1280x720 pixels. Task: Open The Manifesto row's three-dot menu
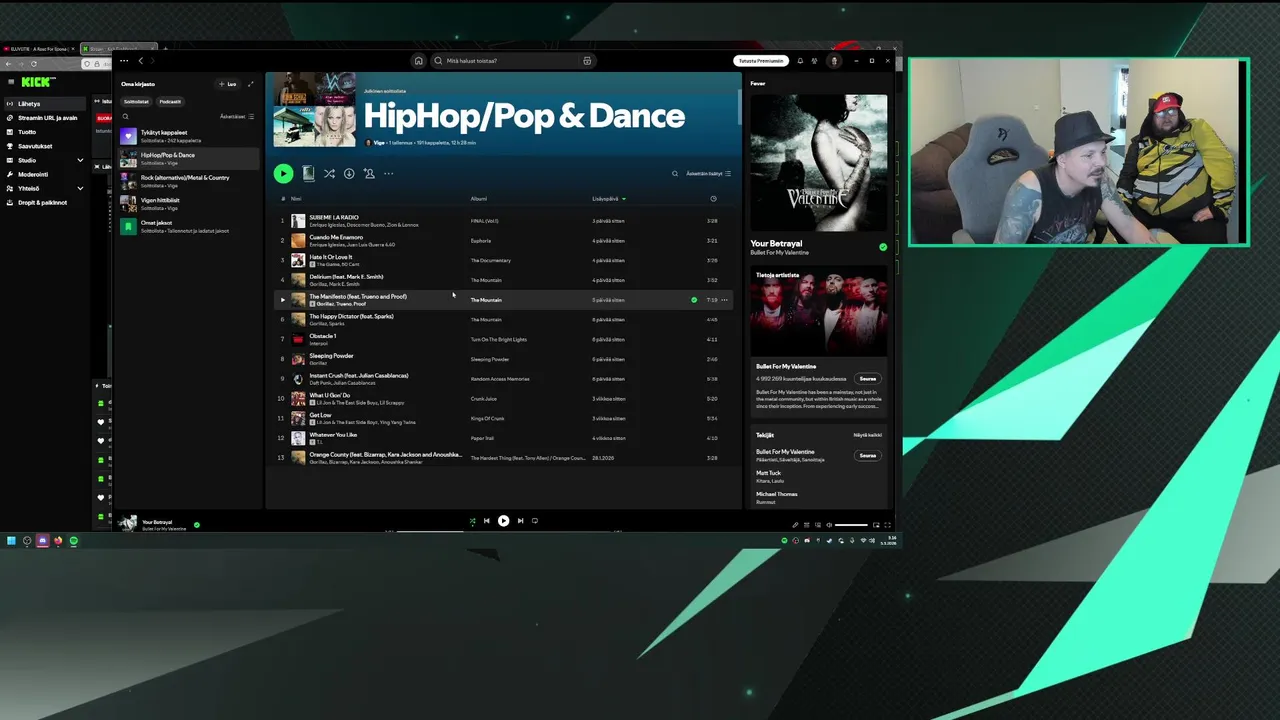pos(725,300)
